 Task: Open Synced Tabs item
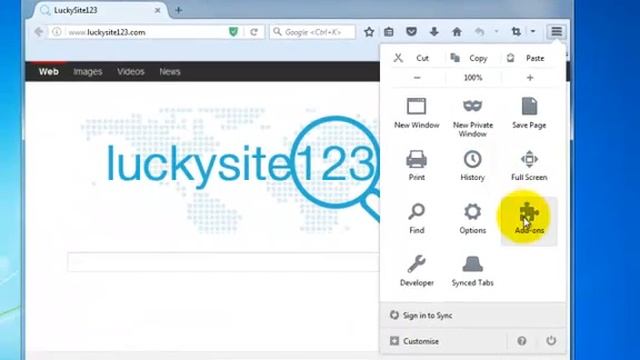pyautogui.click(x=473, y=271)
